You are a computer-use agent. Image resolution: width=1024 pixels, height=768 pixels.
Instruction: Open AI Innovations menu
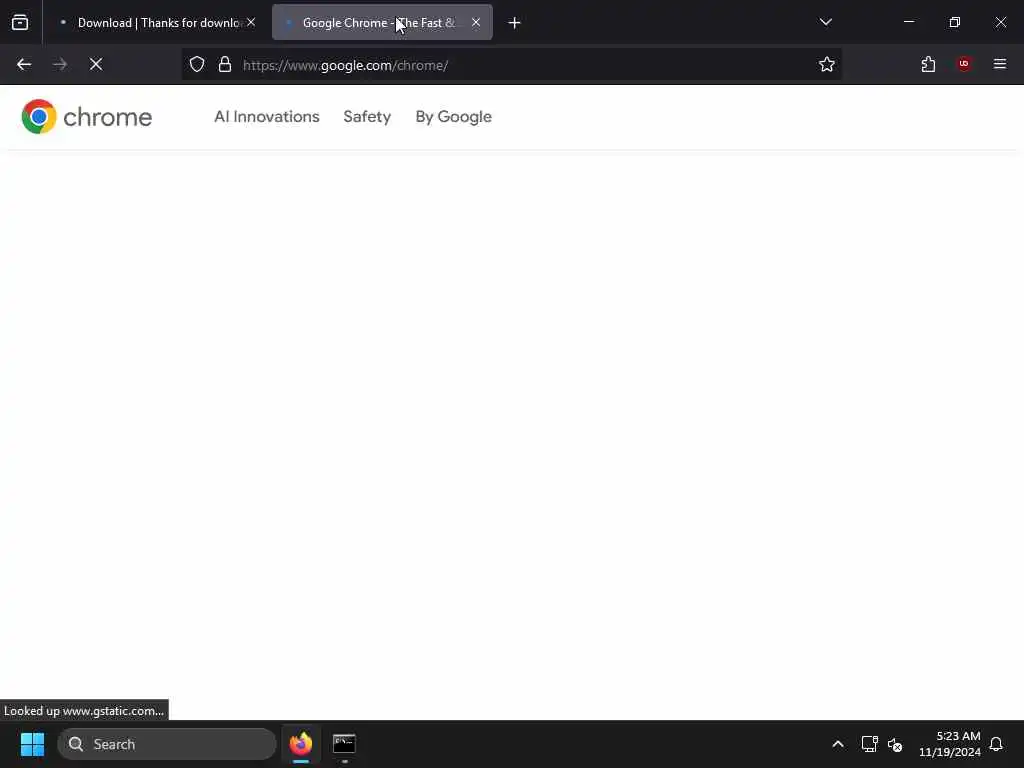coord(266,117)
